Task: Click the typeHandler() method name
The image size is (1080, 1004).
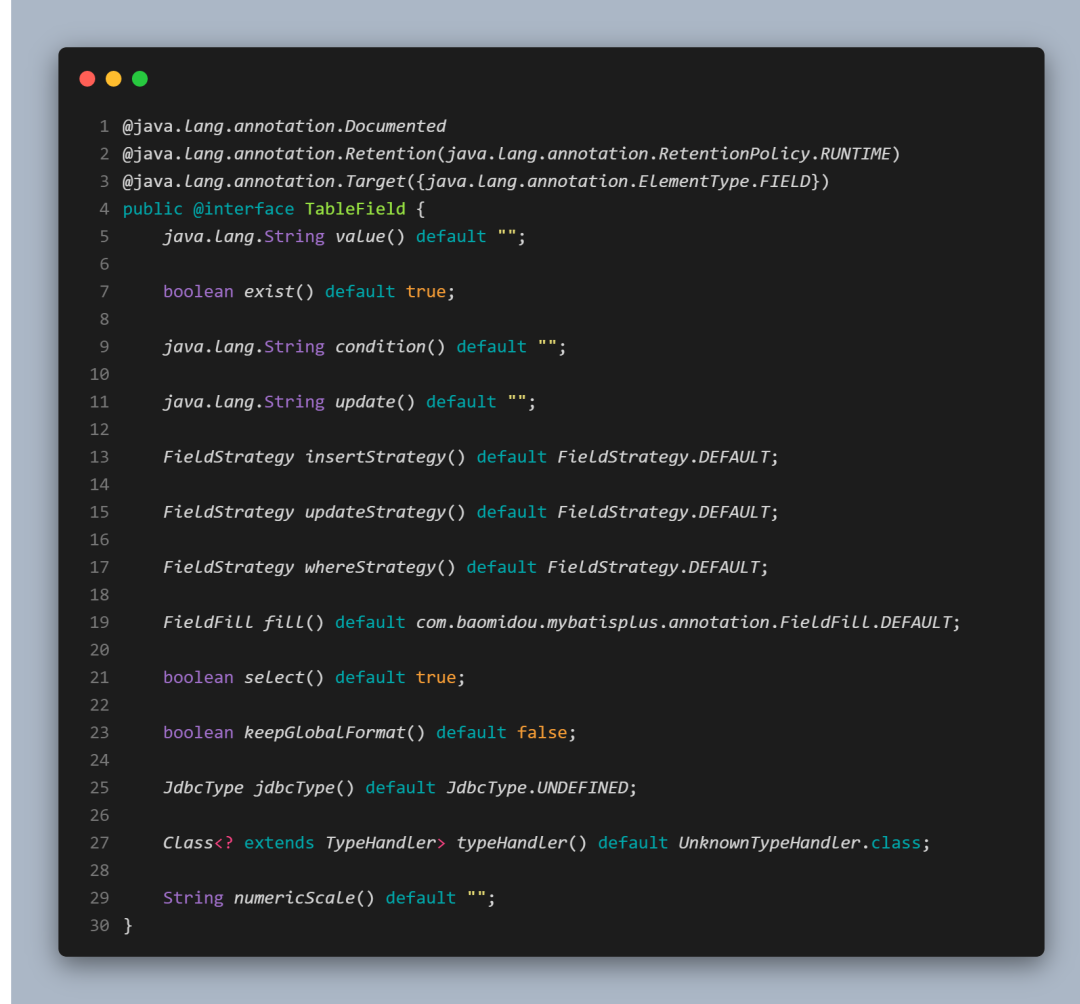Action: tap(522, 843)
